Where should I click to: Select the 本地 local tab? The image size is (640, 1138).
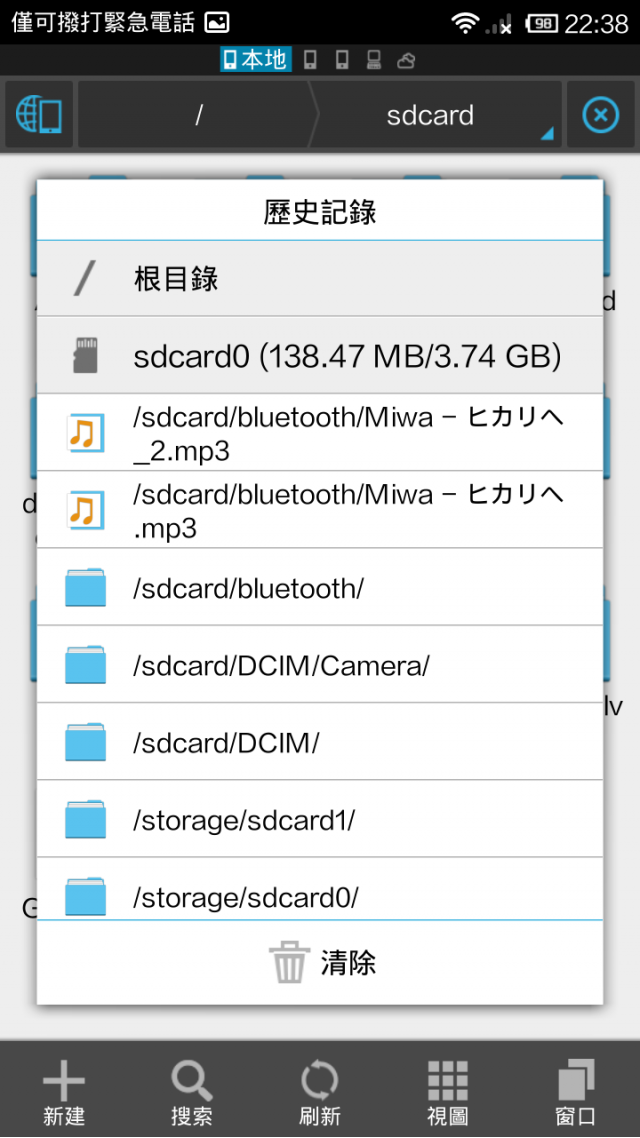click(255, 60)
